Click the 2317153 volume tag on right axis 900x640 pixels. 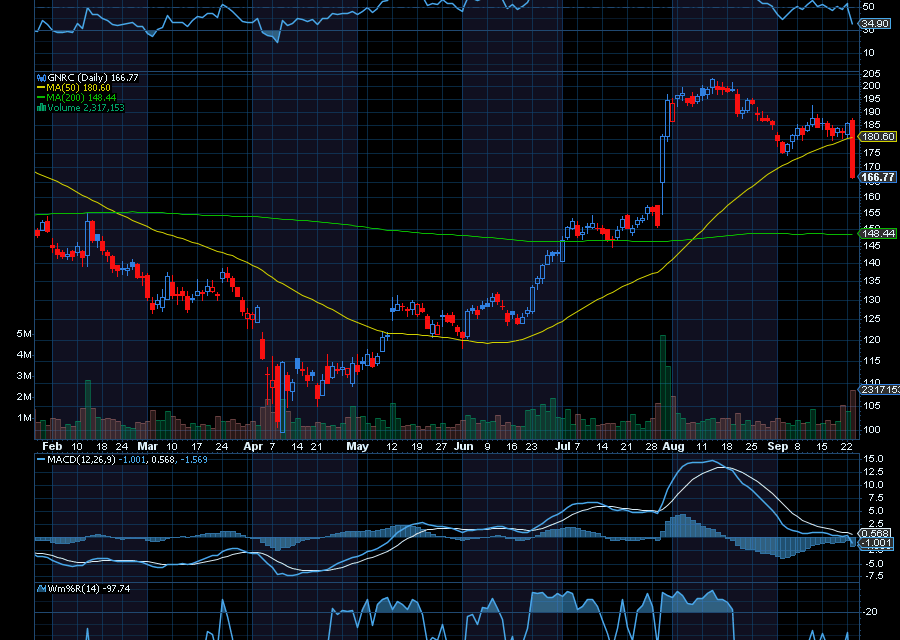coord(880,390)
